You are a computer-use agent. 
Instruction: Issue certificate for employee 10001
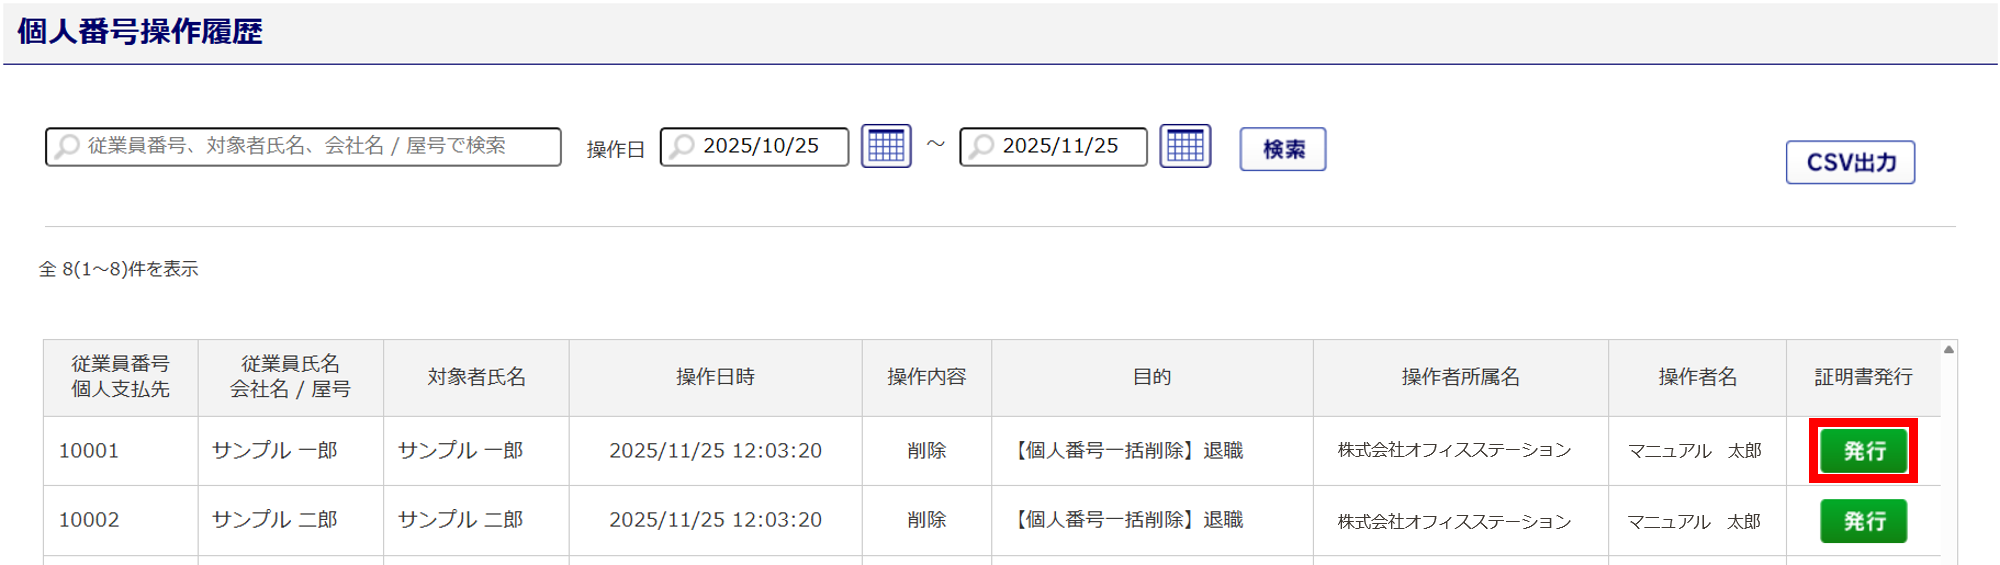point(1863,451)
